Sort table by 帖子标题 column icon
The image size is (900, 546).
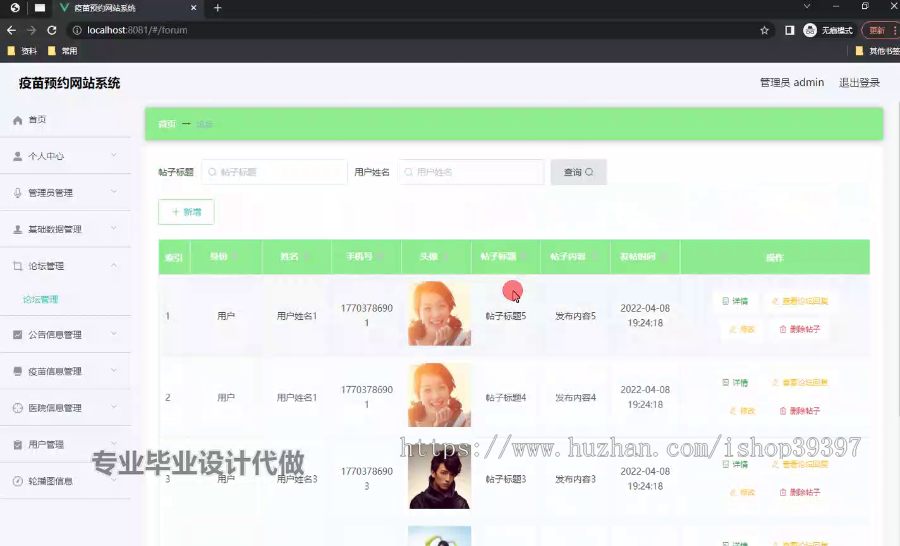524,257
